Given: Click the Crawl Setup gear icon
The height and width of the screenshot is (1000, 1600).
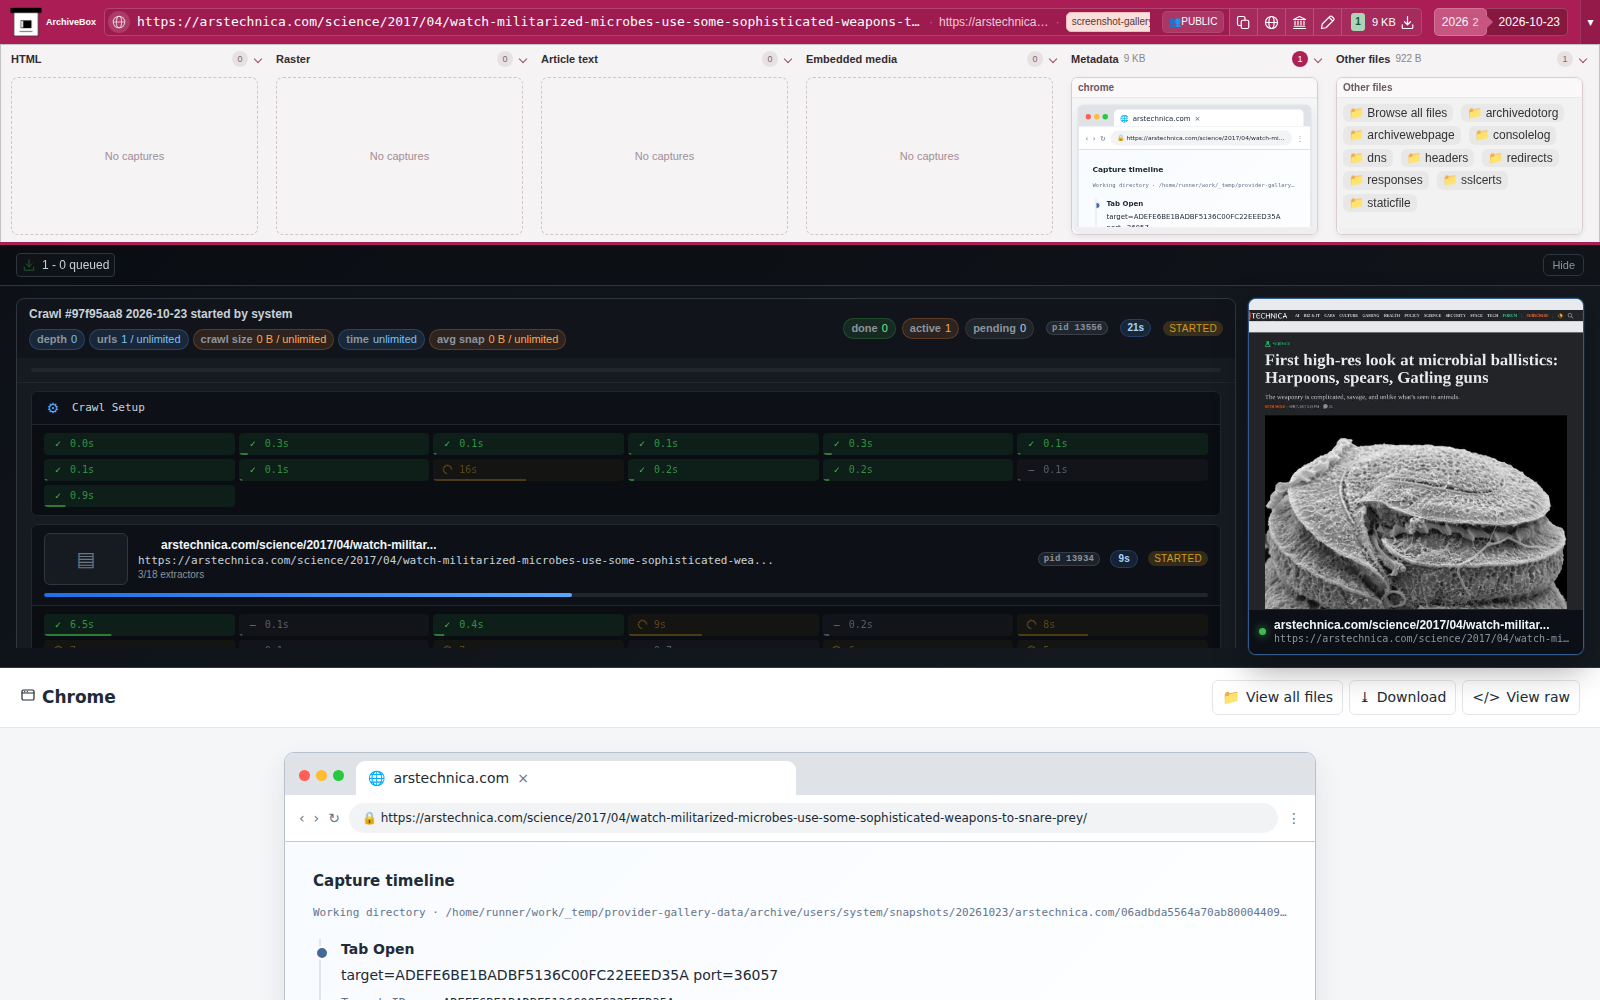Looking at the screenshot, I should [53, 408].
